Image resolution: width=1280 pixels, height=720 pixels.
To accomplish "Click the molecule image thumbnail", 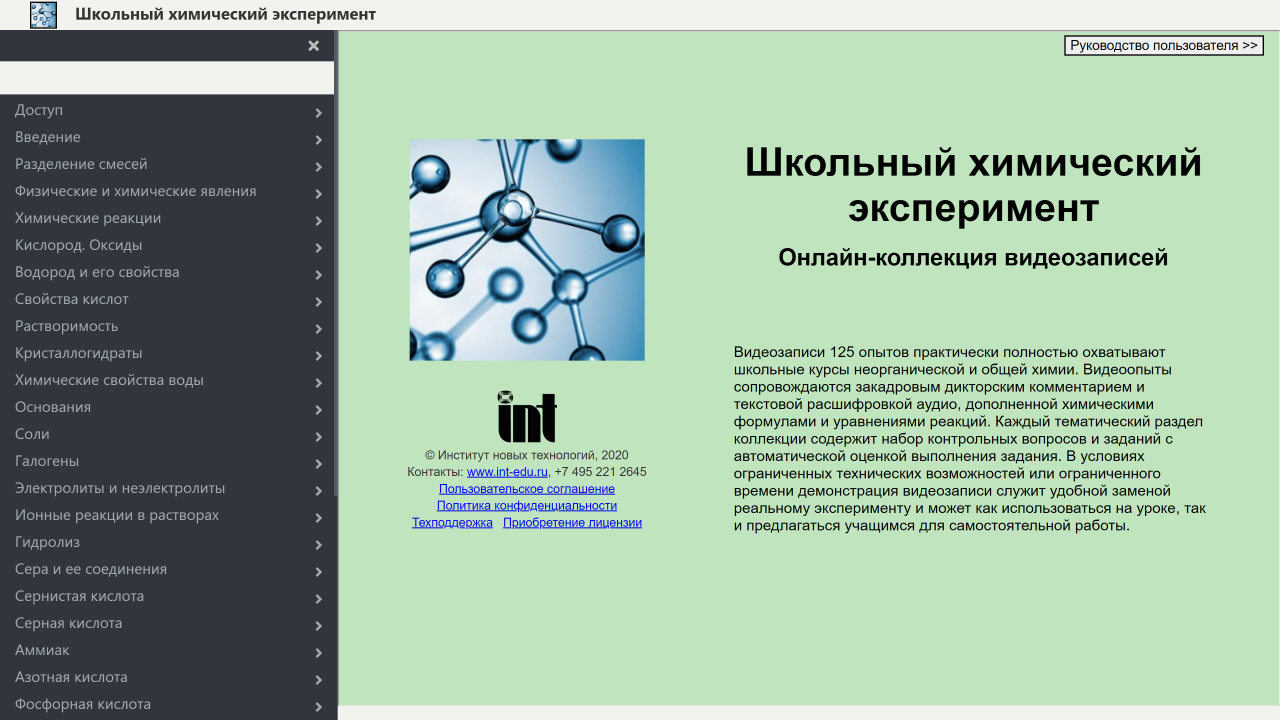I will pyautogui.click(x=527, y=250).
